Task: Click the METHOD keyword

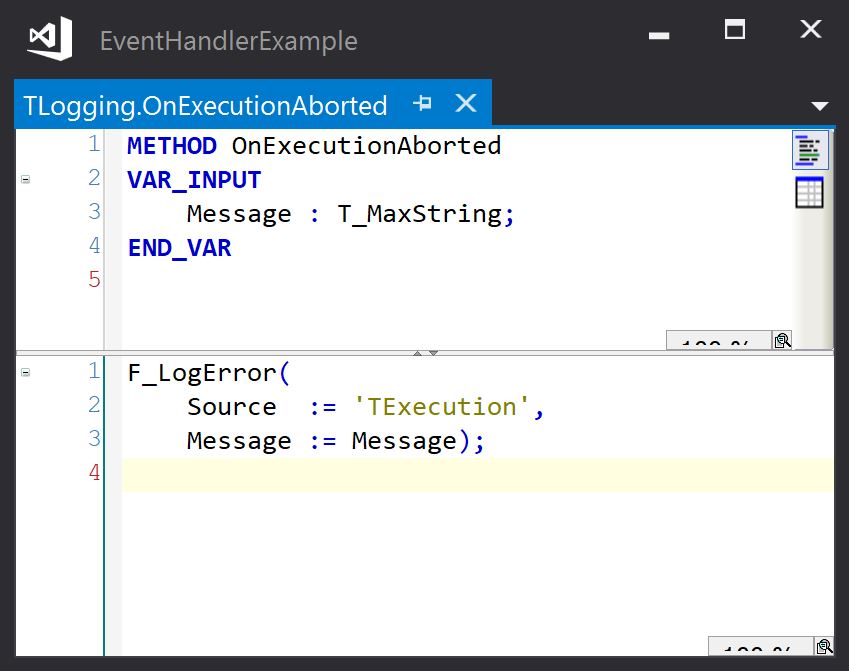Action: pos(172,146)
